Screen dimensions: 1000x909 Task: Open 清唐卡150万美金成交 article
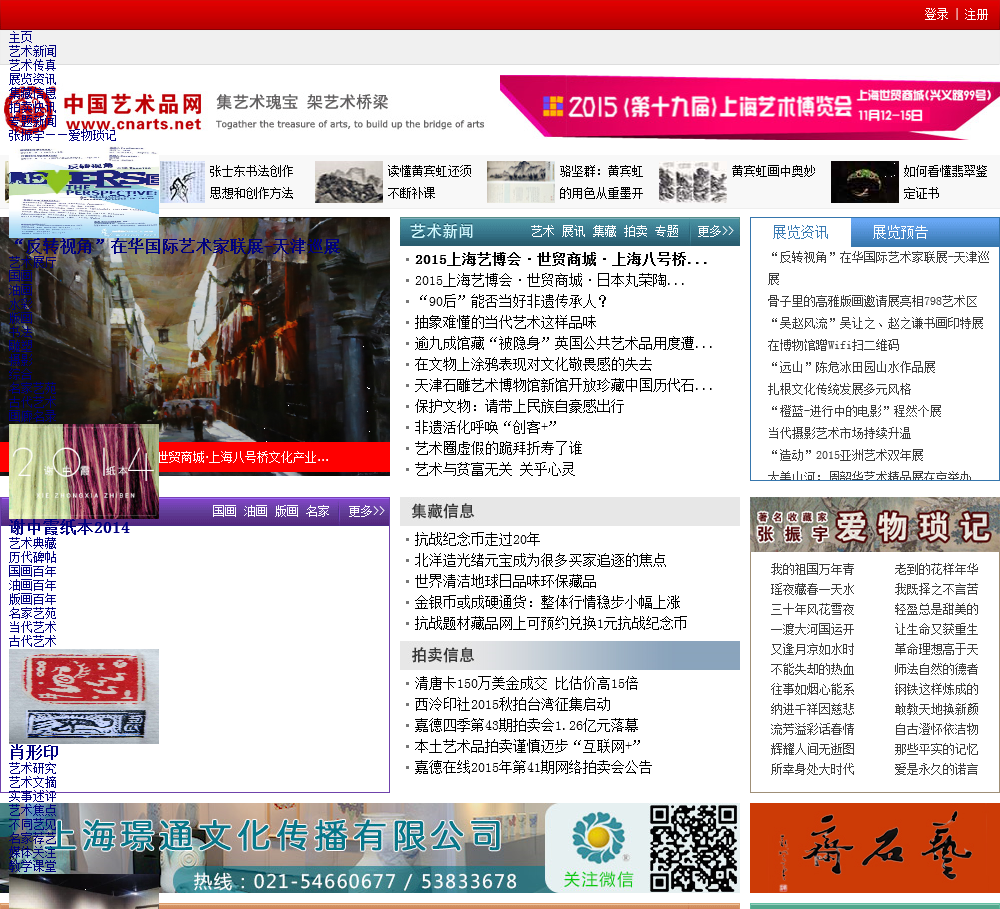tap(526, 683)
